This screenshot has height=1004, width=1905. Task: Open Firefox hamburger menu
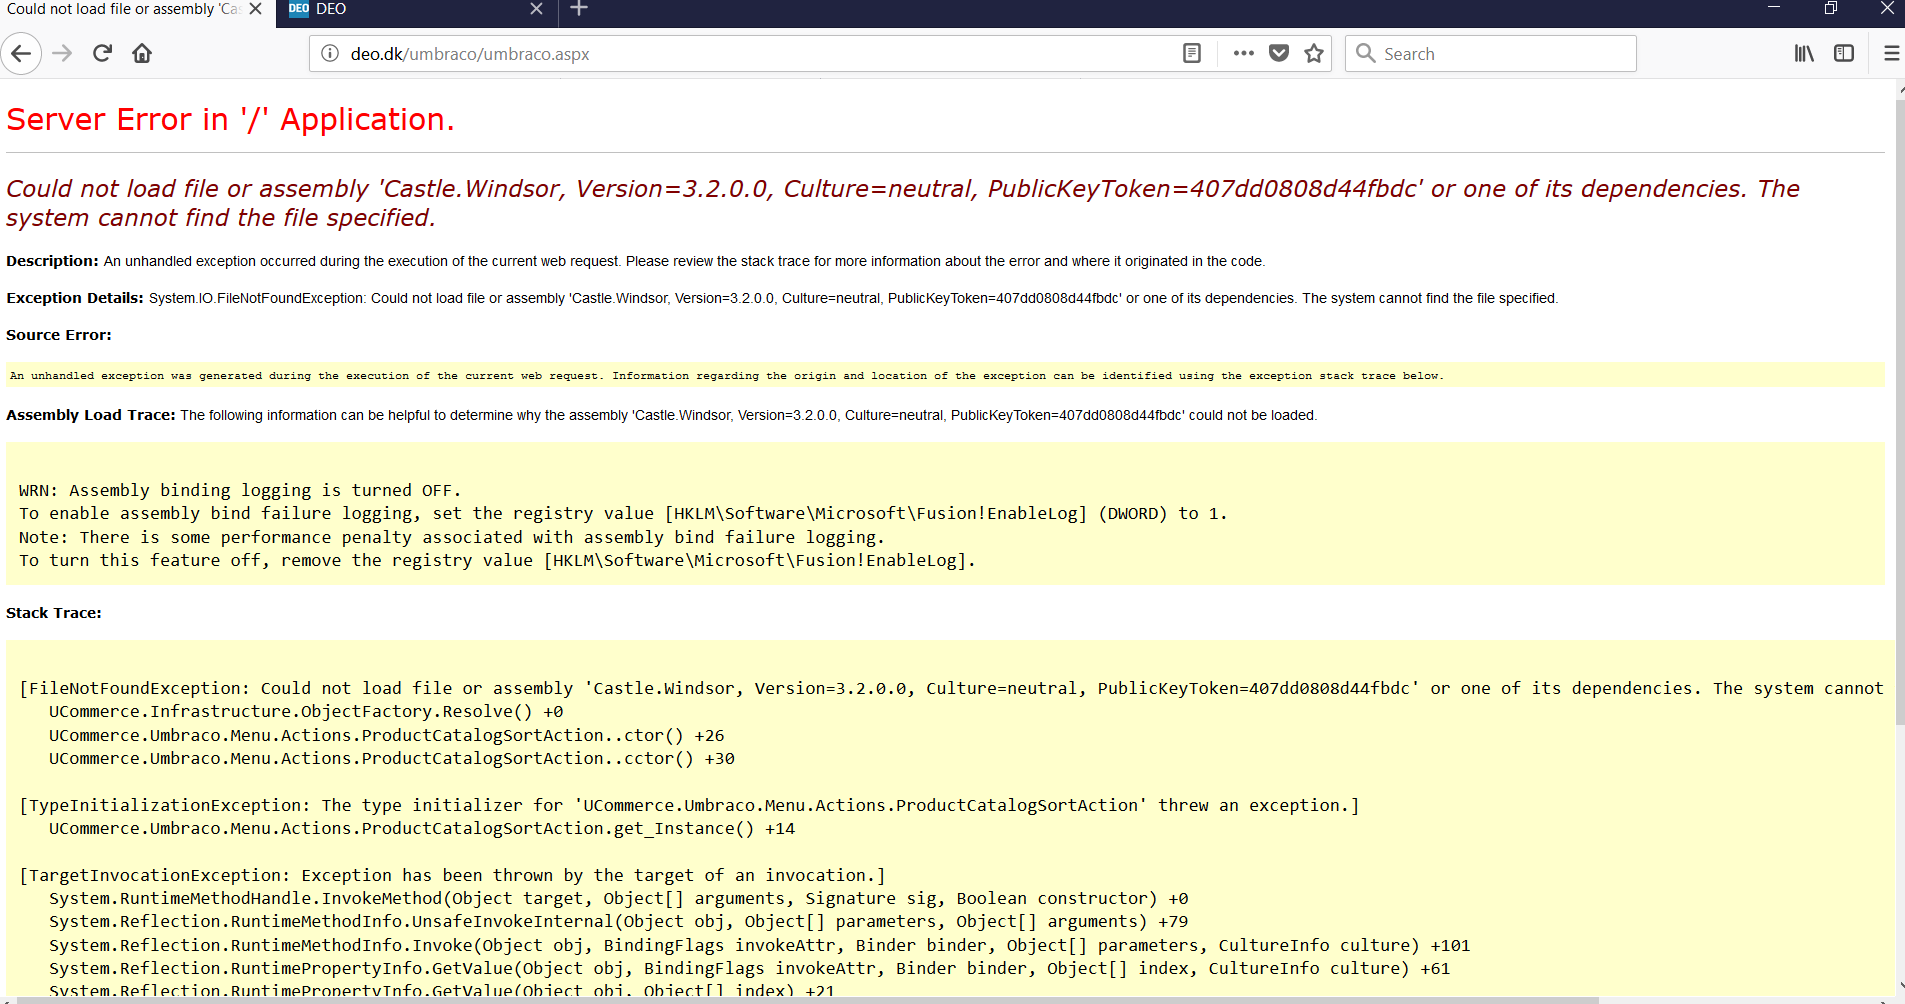(1891, 54)
